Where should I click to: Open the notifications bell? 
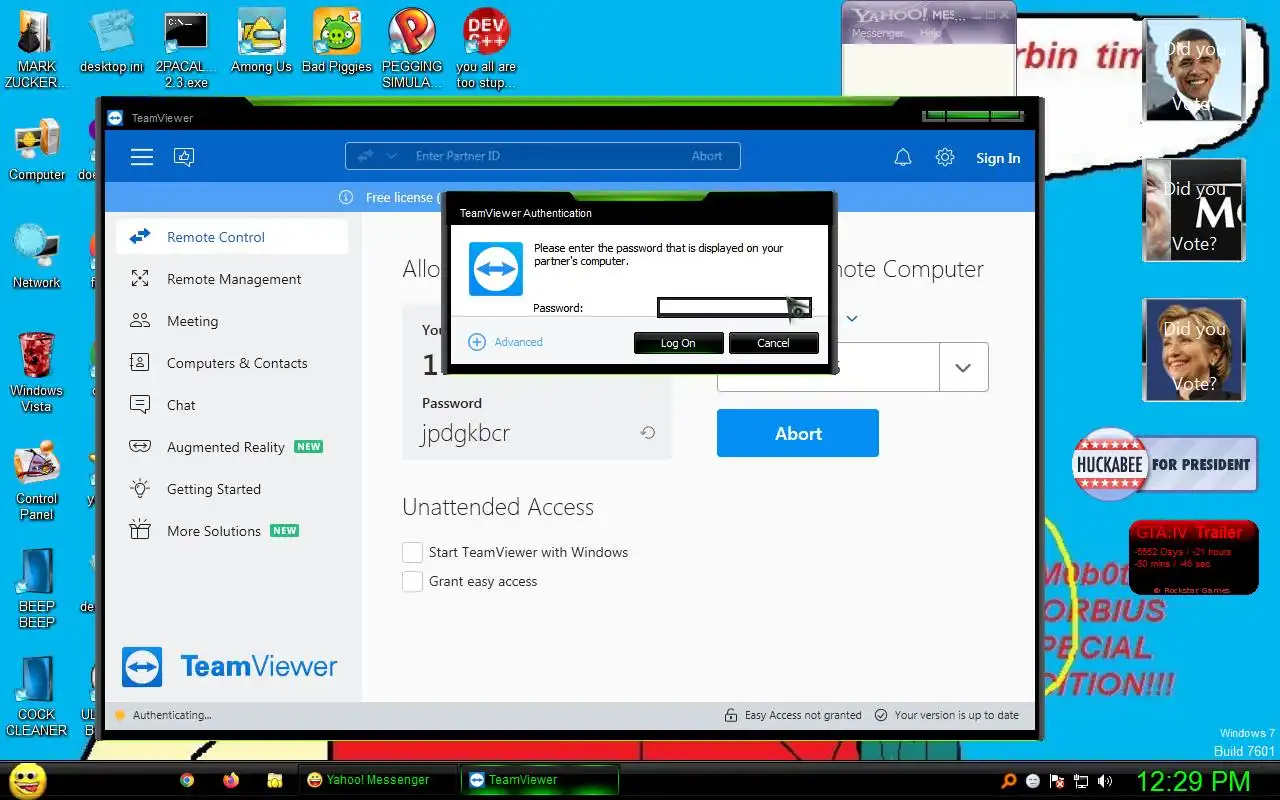click(903, 157)
